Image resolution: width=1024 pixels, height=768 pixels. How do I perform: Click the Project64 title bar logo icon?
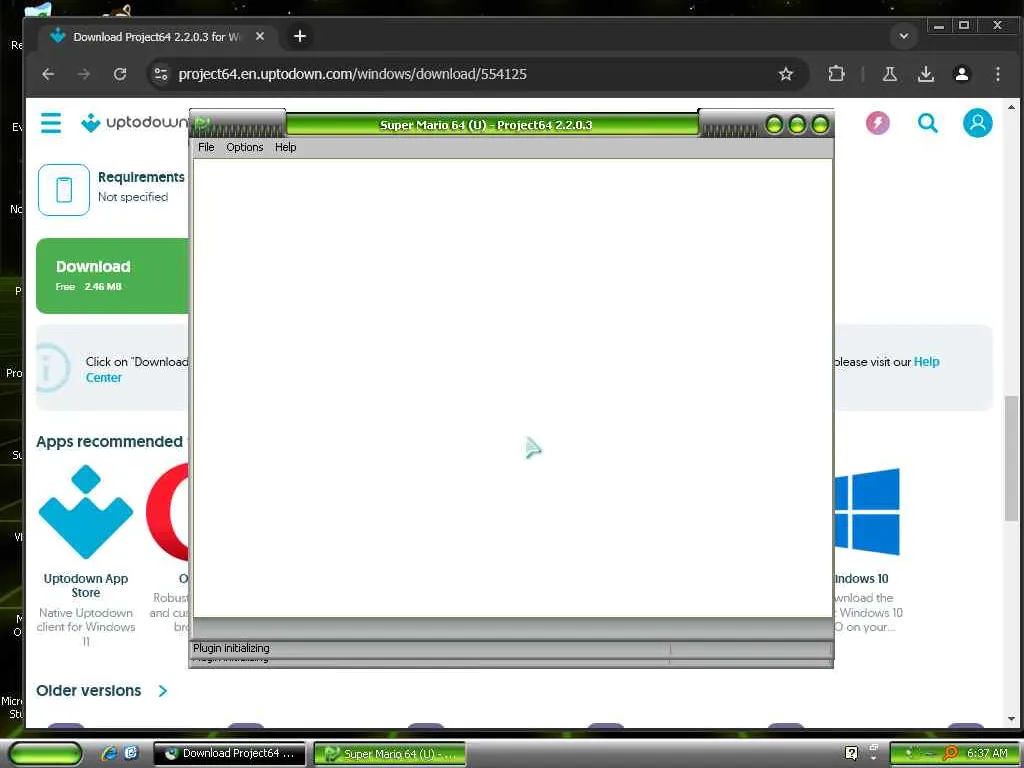pos(202,123)
